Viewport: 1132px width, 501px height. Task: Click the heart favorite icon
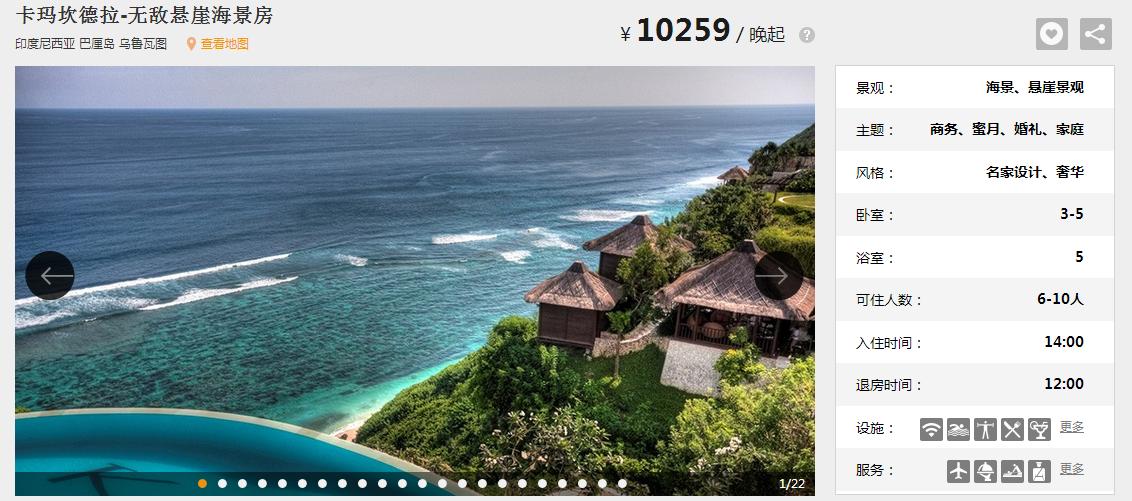pyautogui.click(x=1051, y=34)
